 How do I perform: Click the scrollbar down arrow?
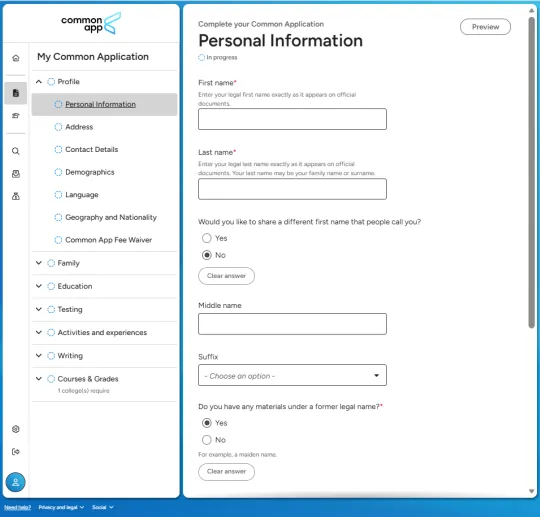[532, 492]
